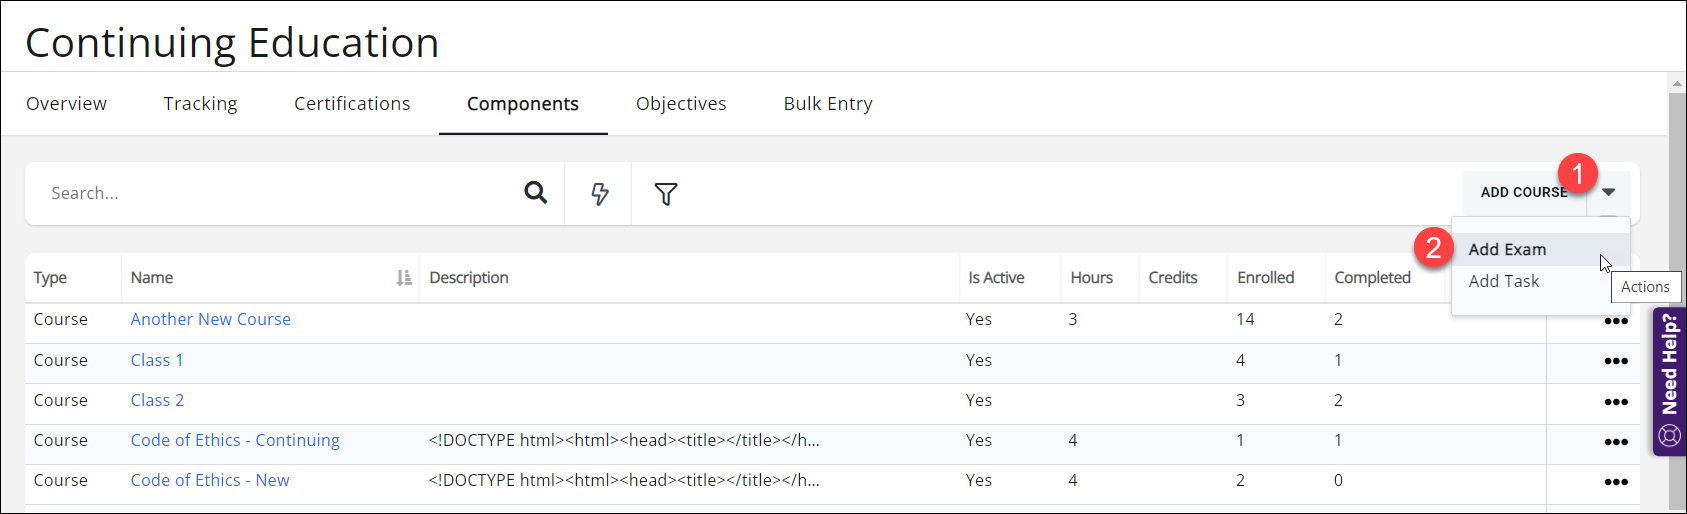Open actions menu for Class 2 row
This screenshot has width=1687, height=514.
click(1615, 401)
